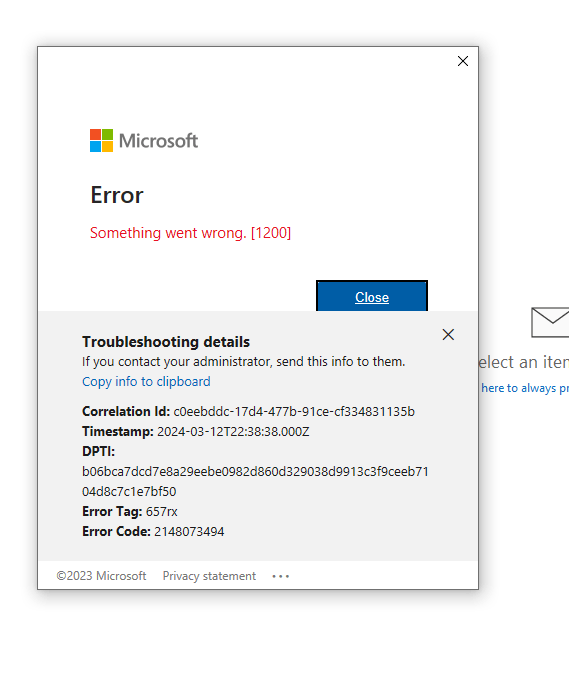Open the more options ellipsis in footer

(x=281, y=576)
